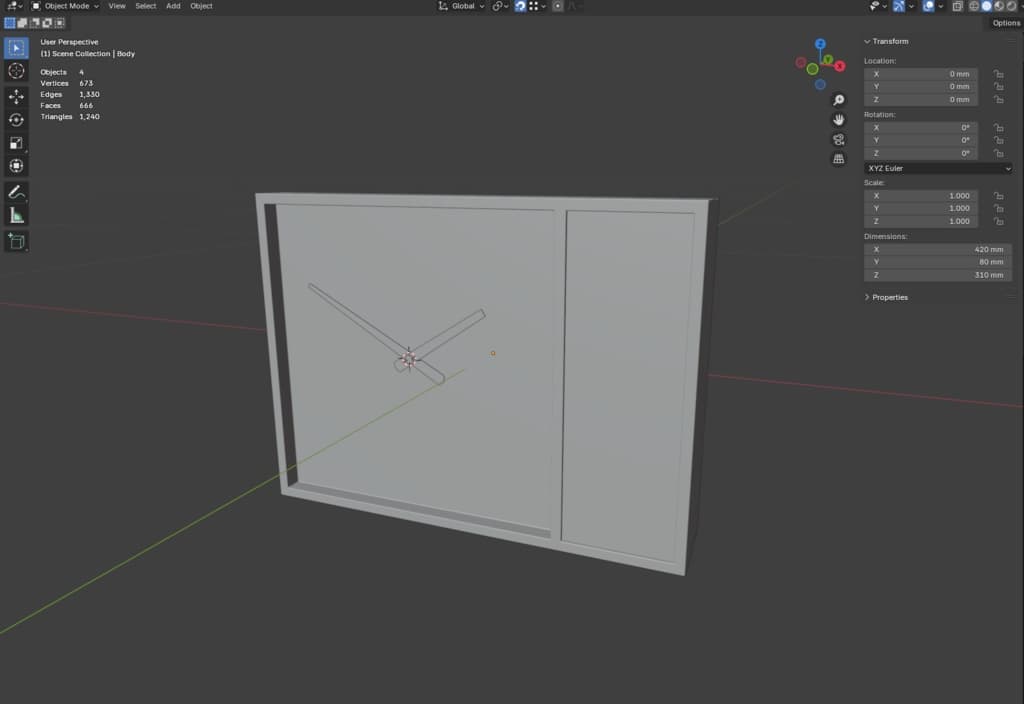This screenshot has width=1024, height=704.
Task: Open the View menu
Action: tap(117, 6)
